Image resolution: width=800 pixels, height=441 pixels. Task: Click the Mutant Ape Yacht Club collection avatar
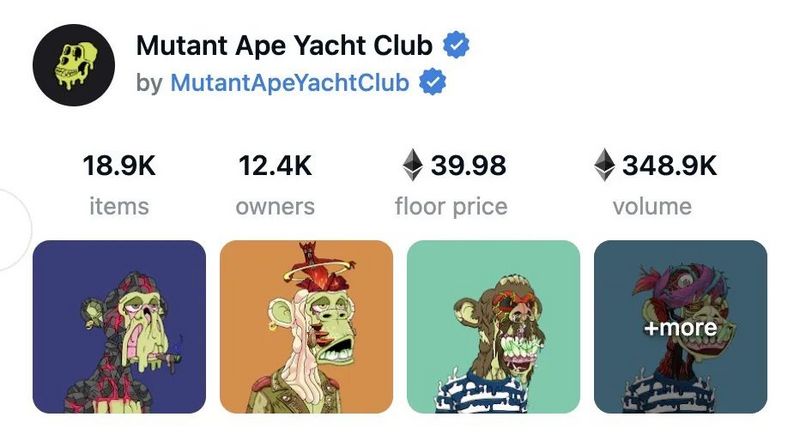coord(73,65)
